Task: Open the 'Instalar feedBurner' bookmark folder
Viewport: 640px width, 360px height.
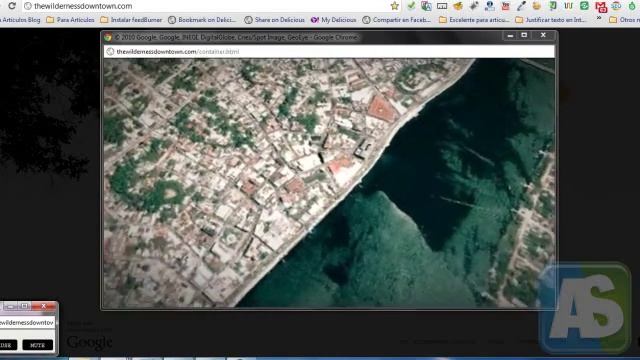Action: 131,20
